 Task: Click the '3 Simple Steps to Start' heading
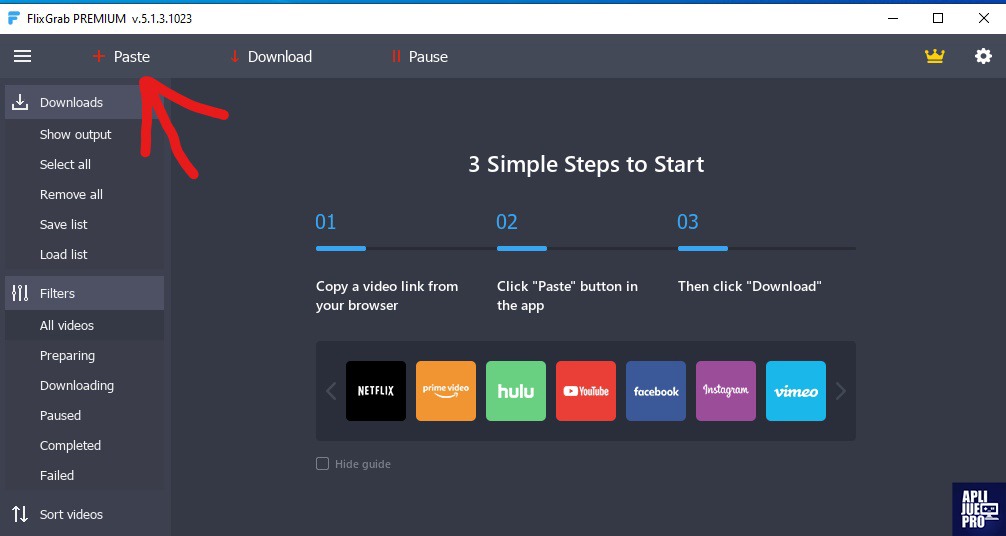pos(586,164)
